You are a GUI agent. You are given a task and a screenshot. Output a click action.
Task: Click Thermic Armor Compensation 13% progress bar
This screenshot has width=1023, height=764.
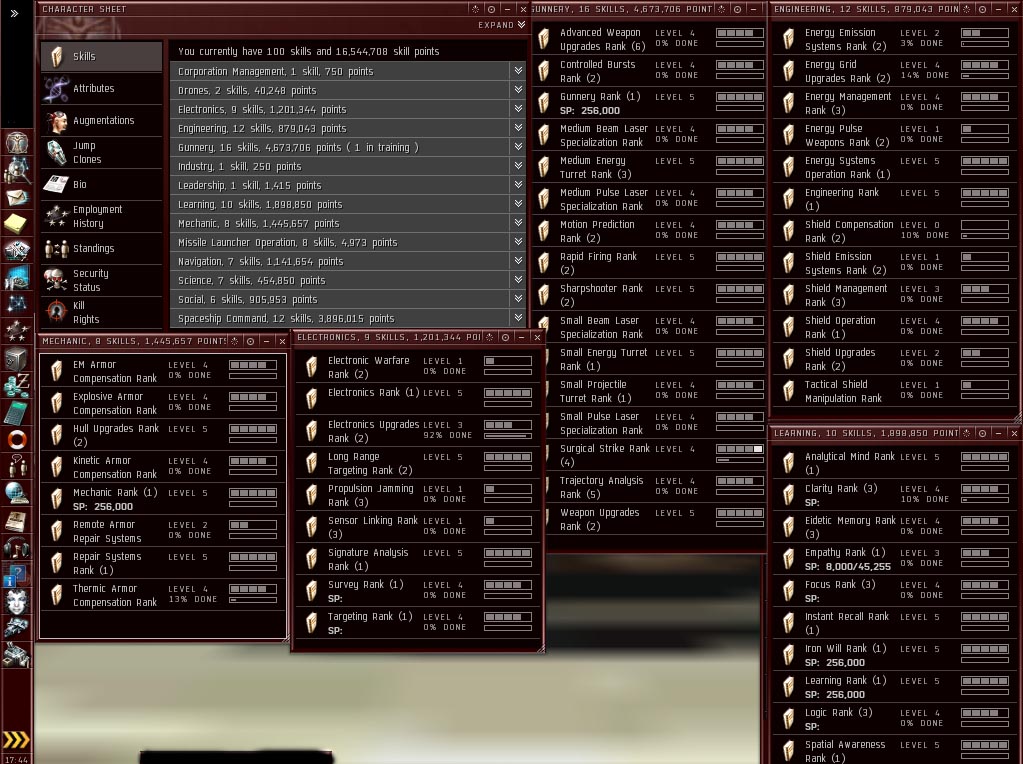(x=253, y=600)
